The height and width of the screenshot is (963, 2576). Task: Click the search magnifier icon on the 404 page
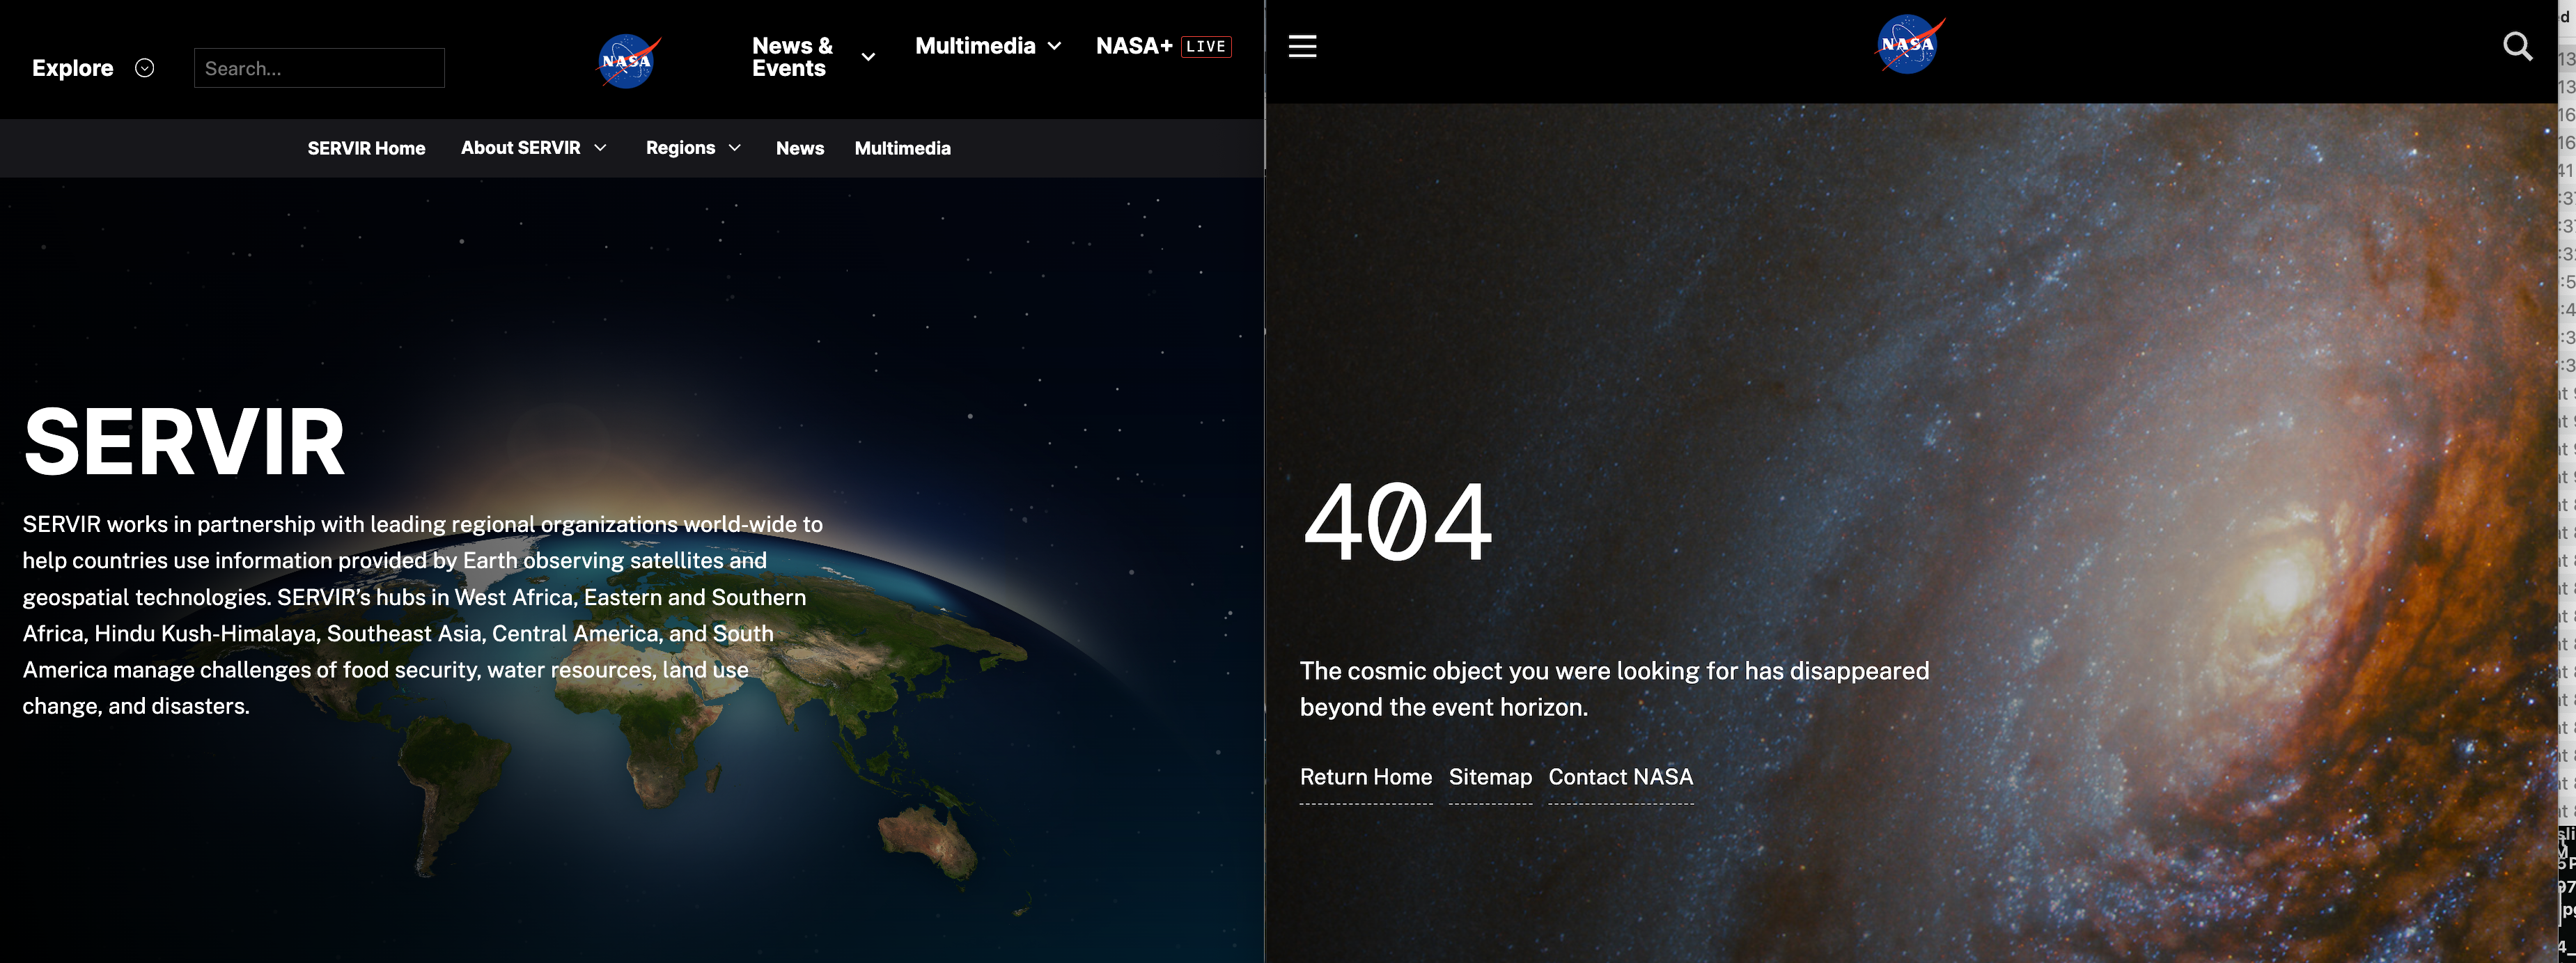click(x=2517, y=45)
